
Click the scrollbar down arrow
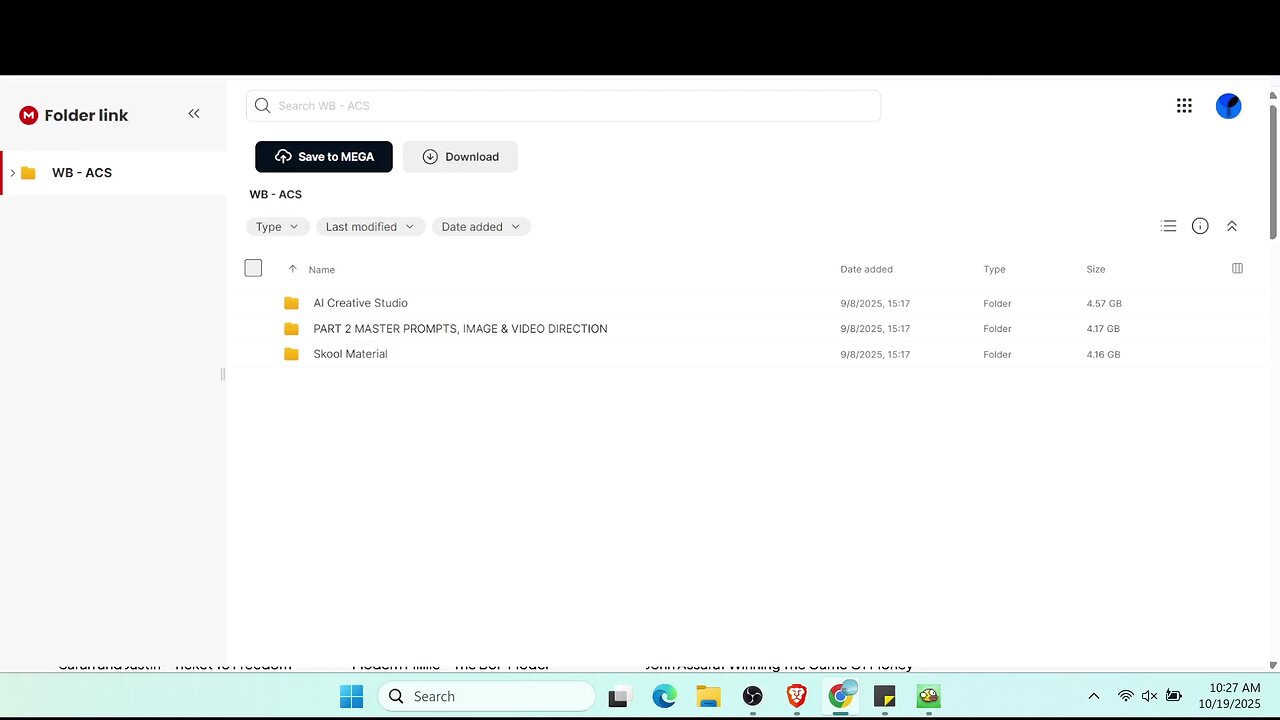1273,665
